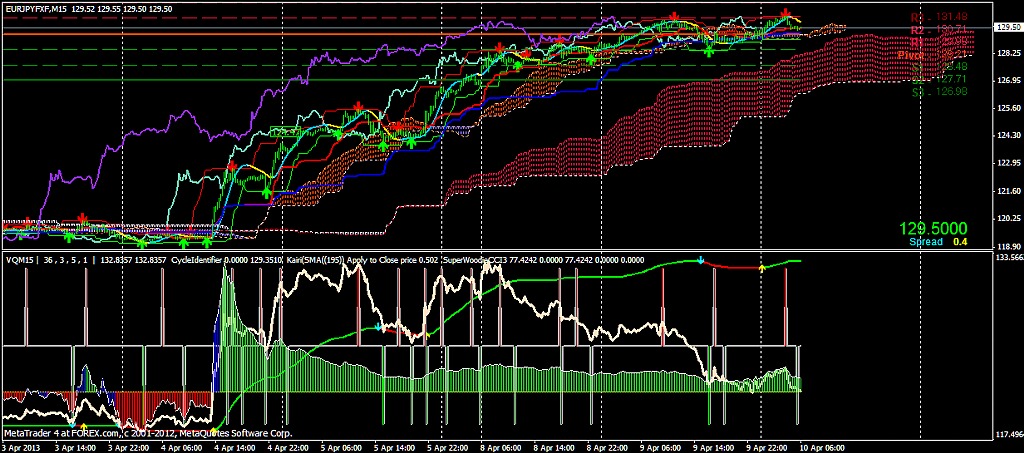Click the 125.60 price axis label
The image size is (1024, 453).
[1009, 108]
